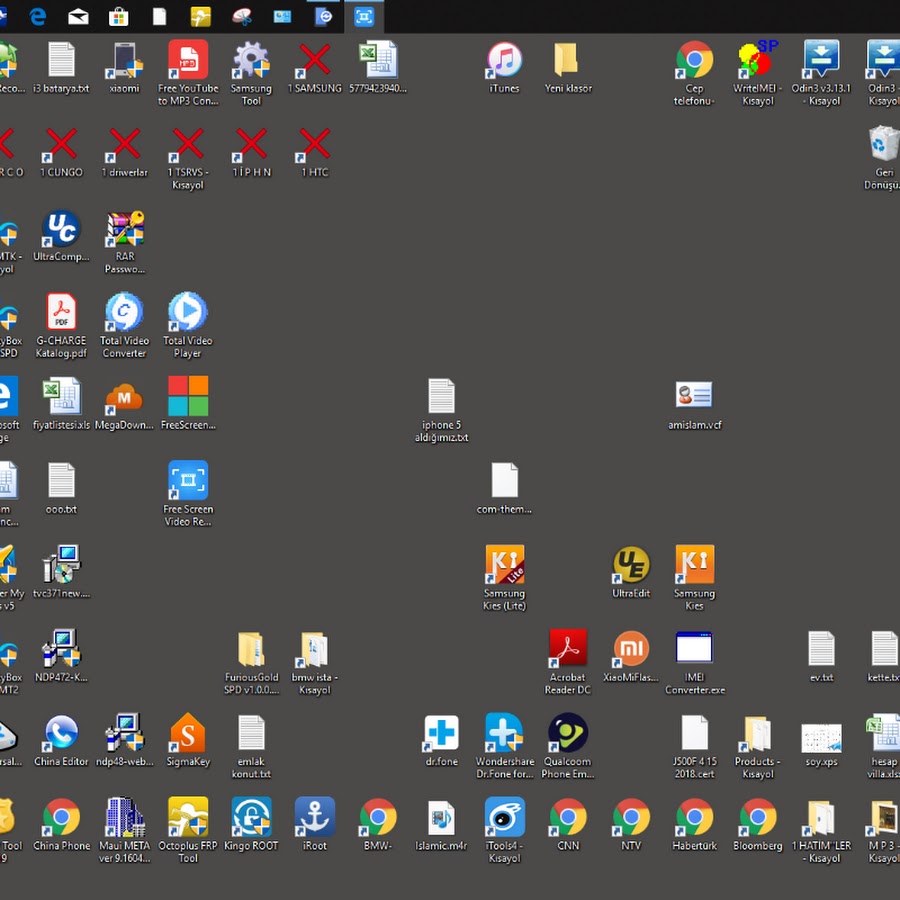Click the Microsoft Edge taskbar icon
Image resolution: width=900 pixels, height=900 pixels.
(x=38, y=16)
